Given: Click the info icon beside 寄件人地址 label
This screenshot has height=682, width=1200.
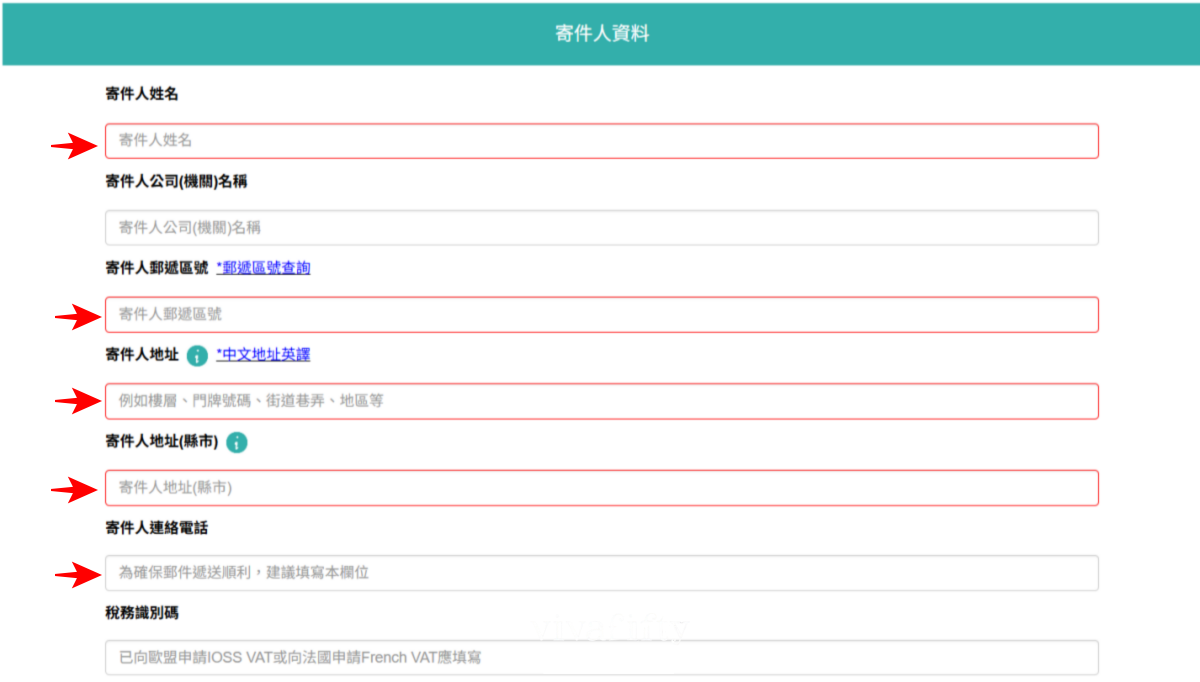Looking at the screenshot, I should click(x=197, y=355).
